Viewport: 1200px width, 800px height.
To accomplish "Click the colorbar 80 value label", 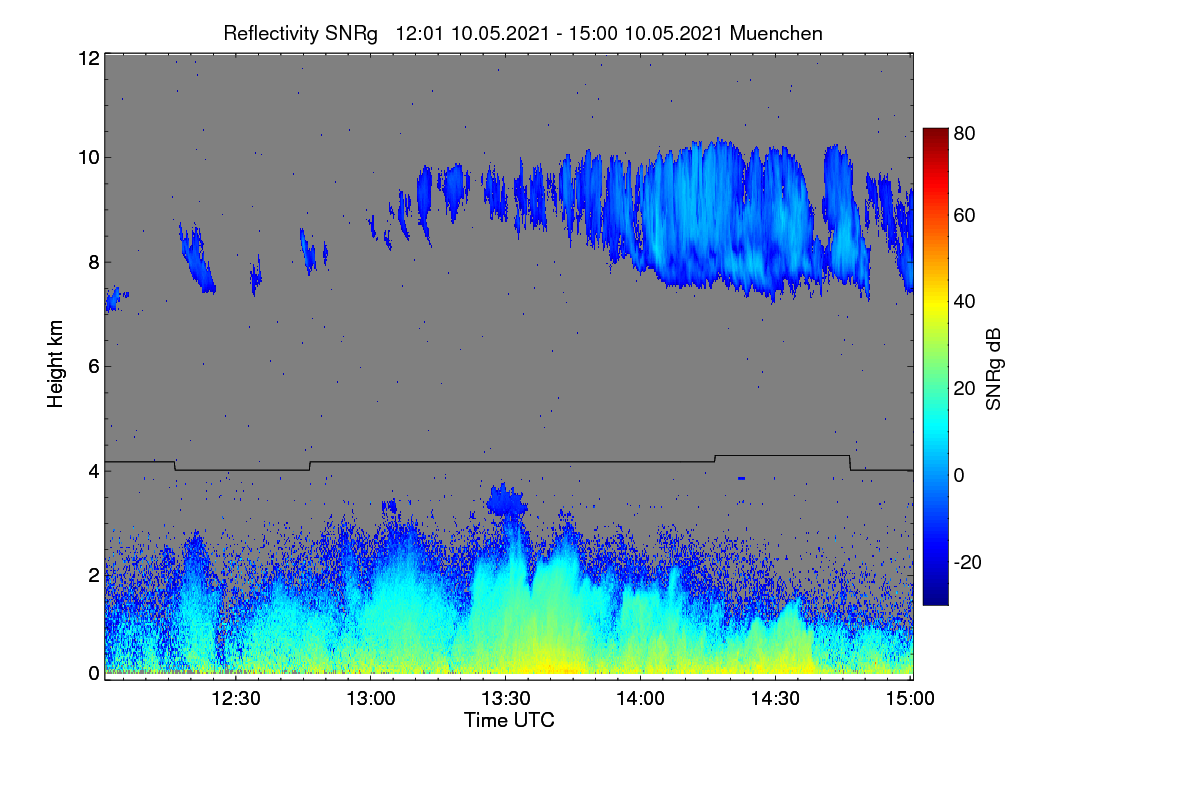I will pos(964,132).
